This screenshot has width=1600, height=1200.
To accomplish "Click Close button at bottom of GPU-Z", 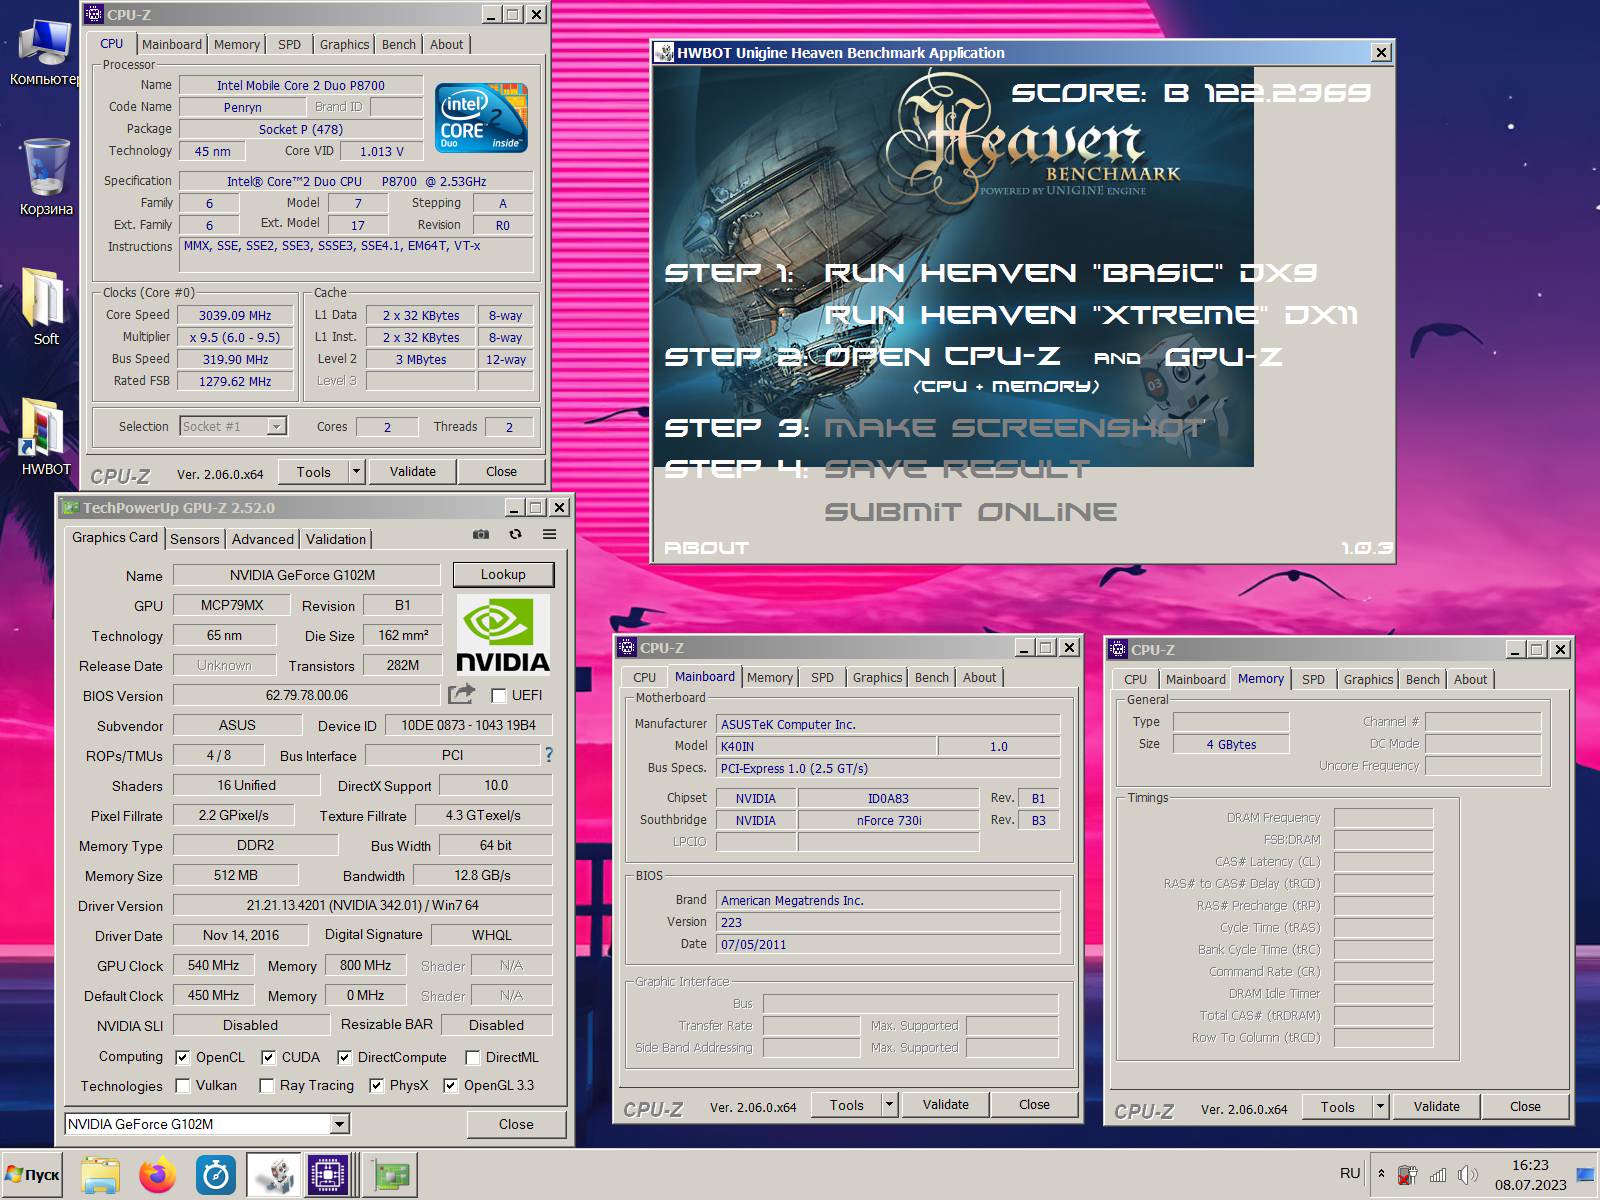I will click(x=516, y=1124).
